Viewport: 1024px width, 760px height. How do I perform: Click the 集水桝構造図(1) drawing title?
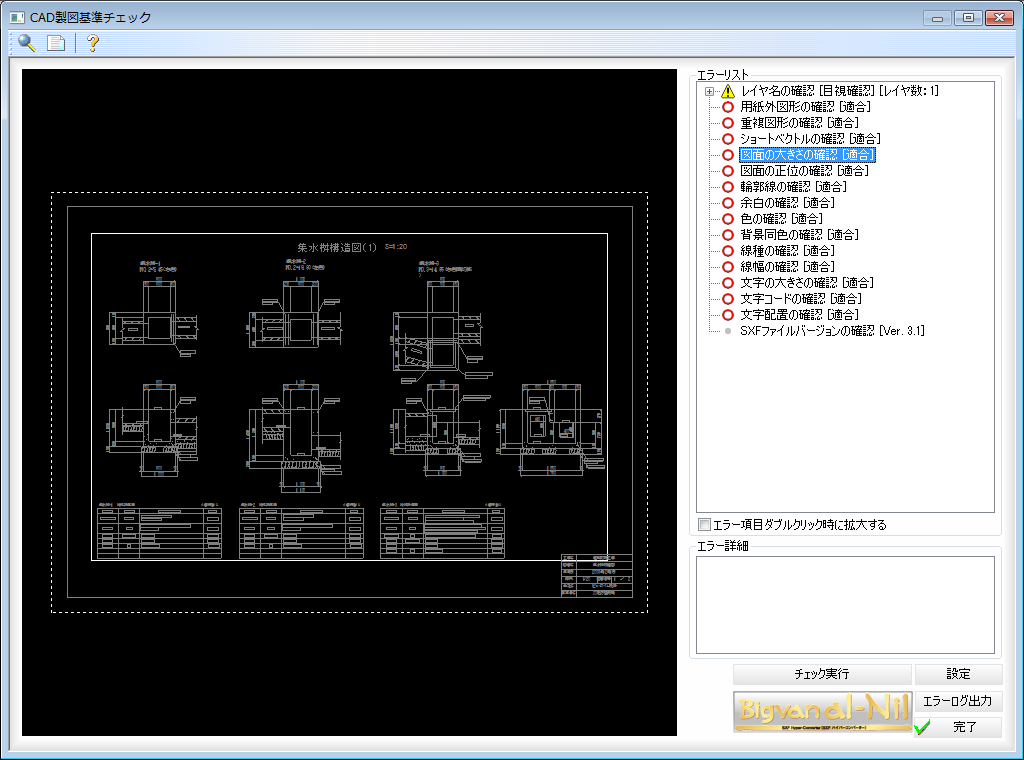(337, 247)
